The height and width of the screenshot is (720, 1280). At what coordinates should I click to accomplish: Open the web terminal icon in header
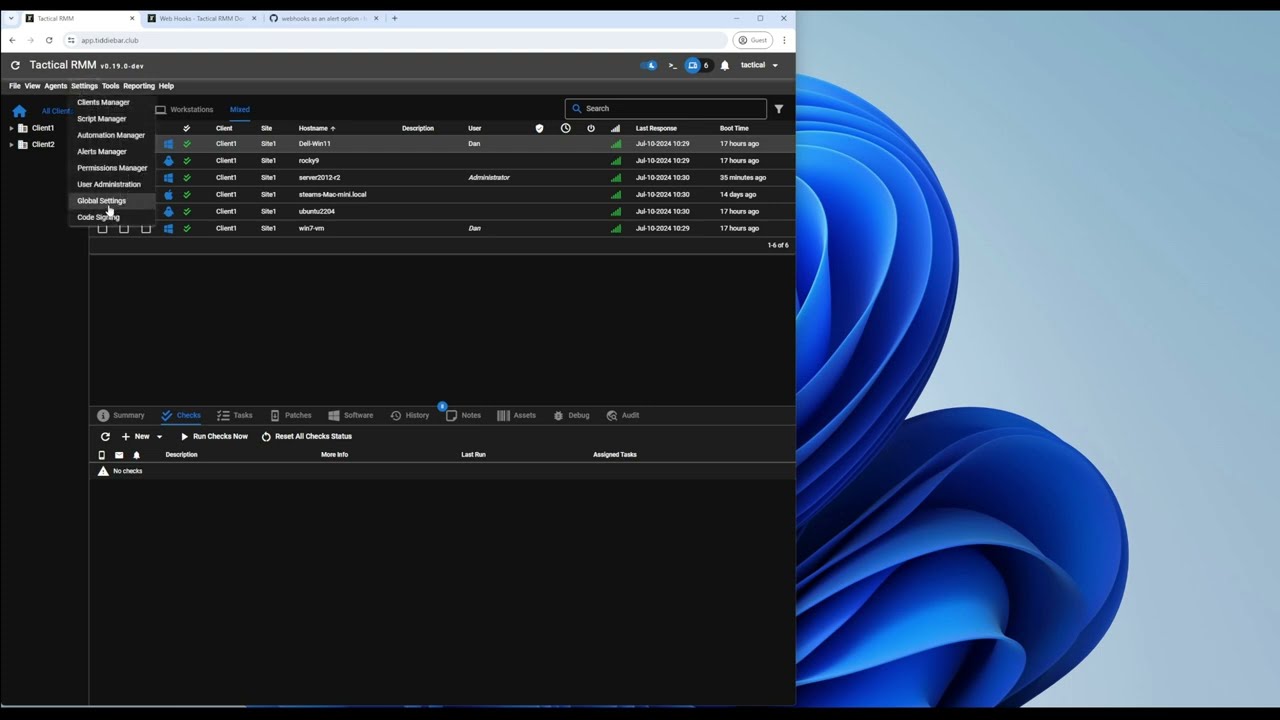click(672, 65)
